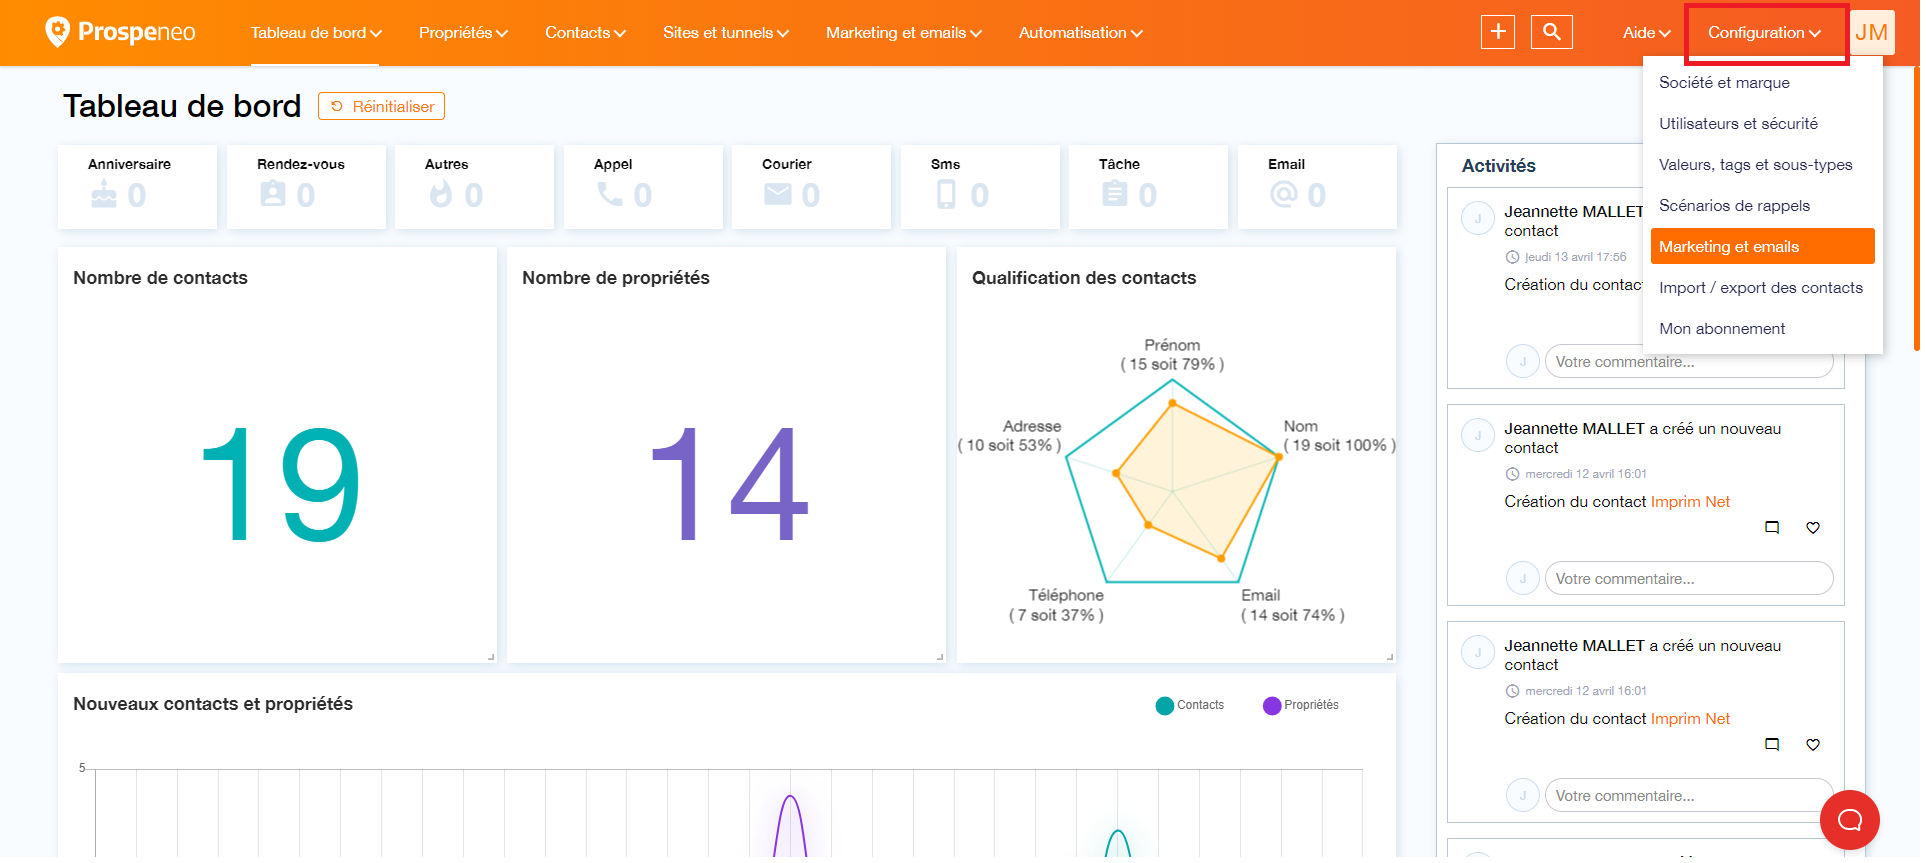Select Marketing et emails in Configuration menu
The image size is (1926, 863).
(x=1763, y=247)
